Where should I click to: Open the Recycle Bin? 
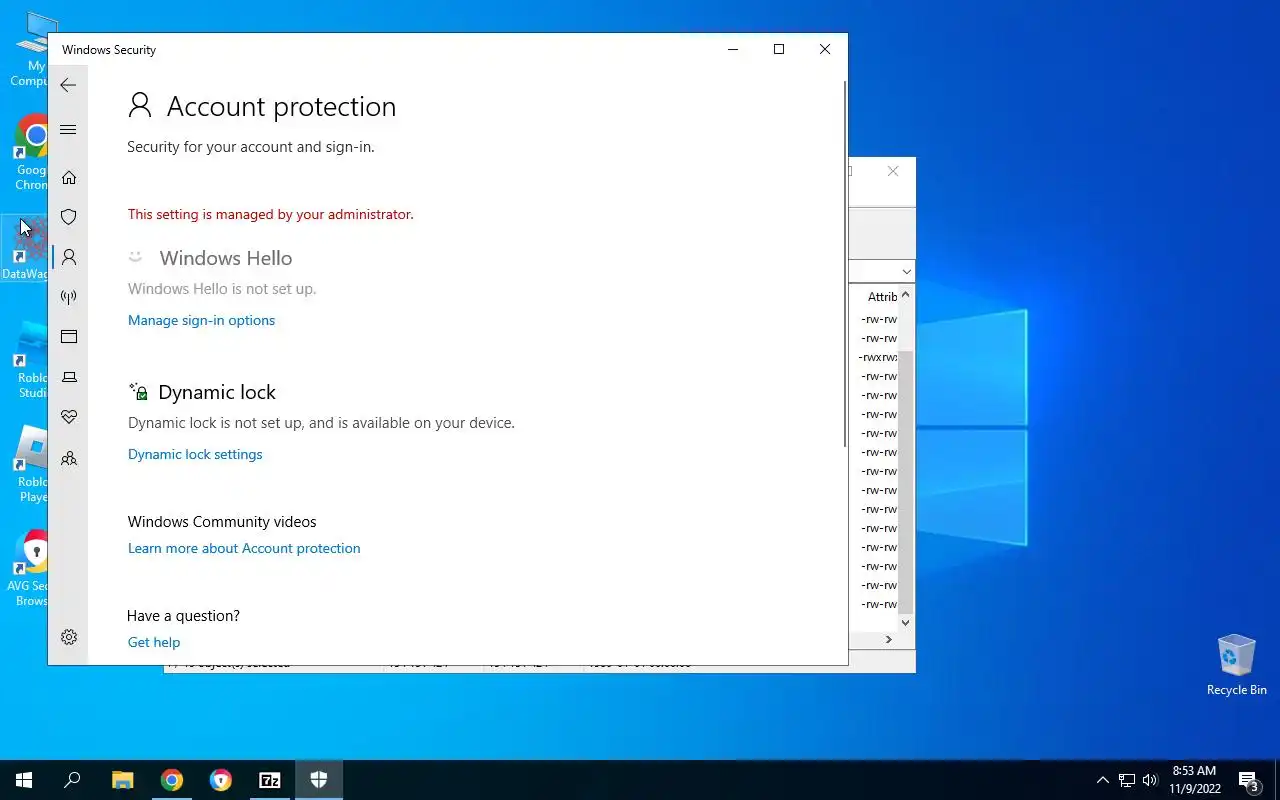click(x=1236, y=665)
